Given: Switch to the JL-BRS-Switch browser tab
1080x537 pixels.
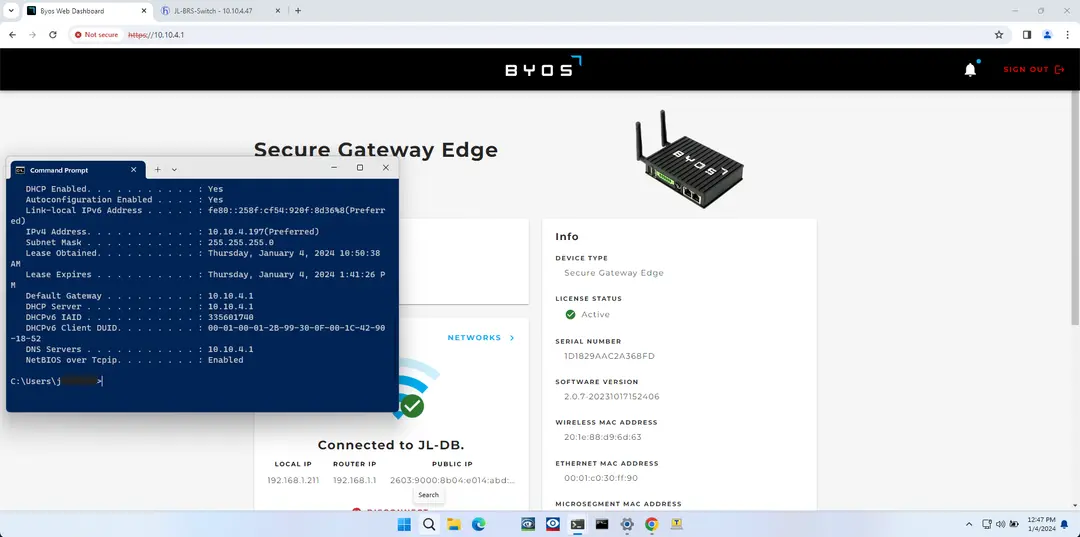Looking at the screenshot, I should point(212,11).
